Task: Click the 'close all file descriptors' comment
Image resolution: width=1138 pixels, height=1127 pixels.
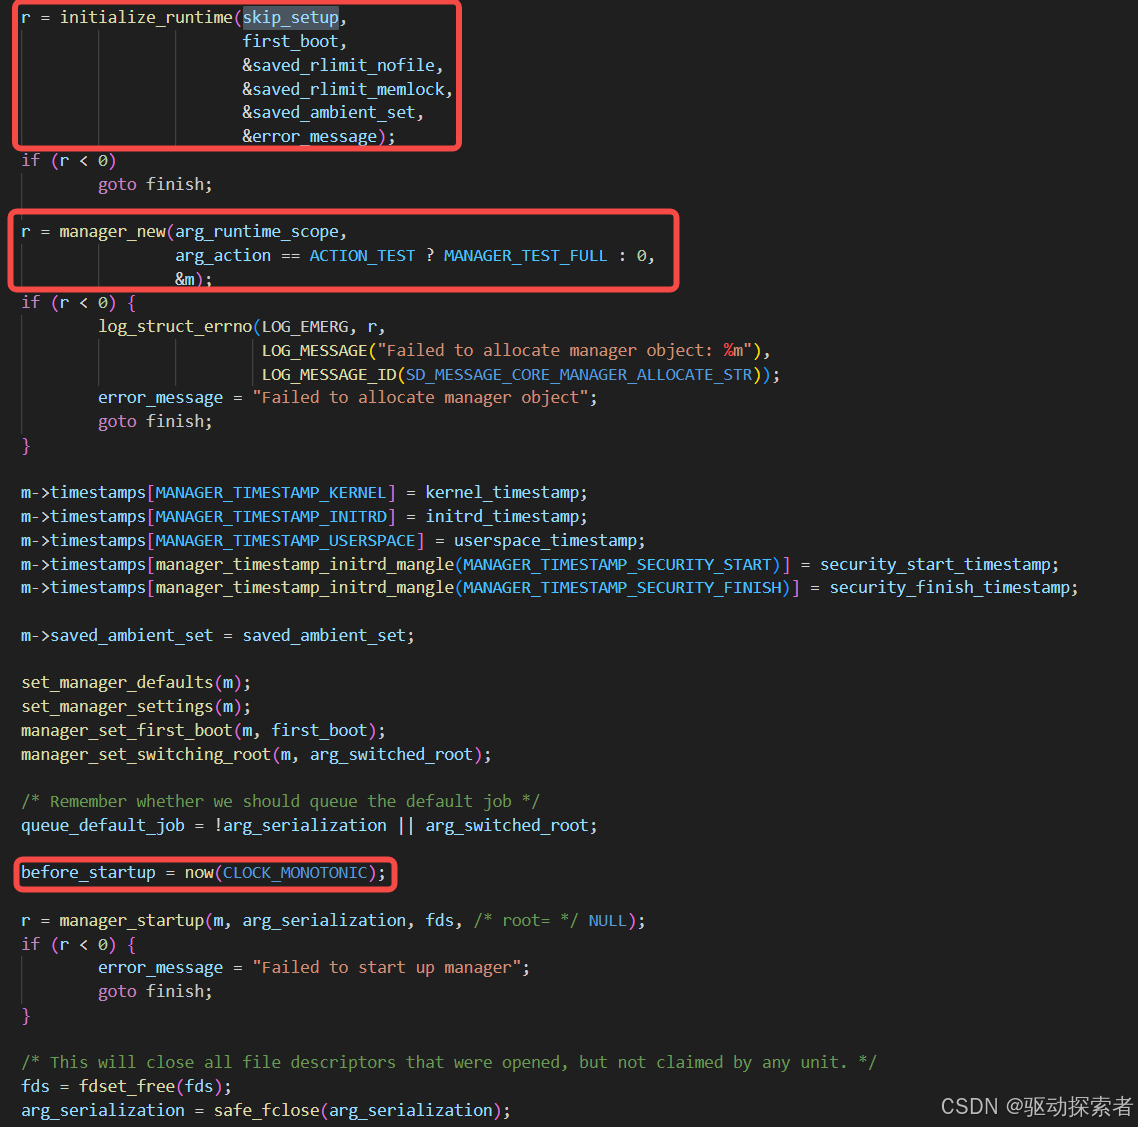Action: 449,1063
